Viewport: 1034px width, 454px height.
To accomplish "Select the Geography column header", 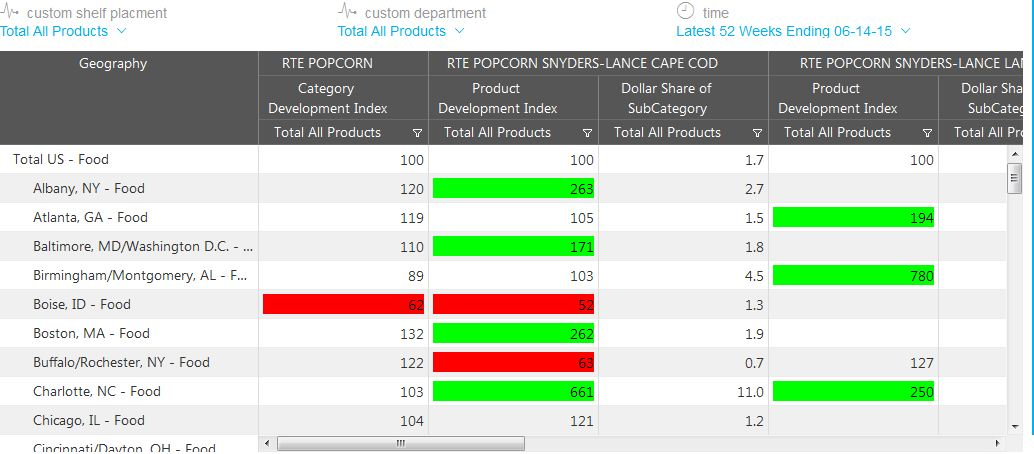I will tap(113, 64).
